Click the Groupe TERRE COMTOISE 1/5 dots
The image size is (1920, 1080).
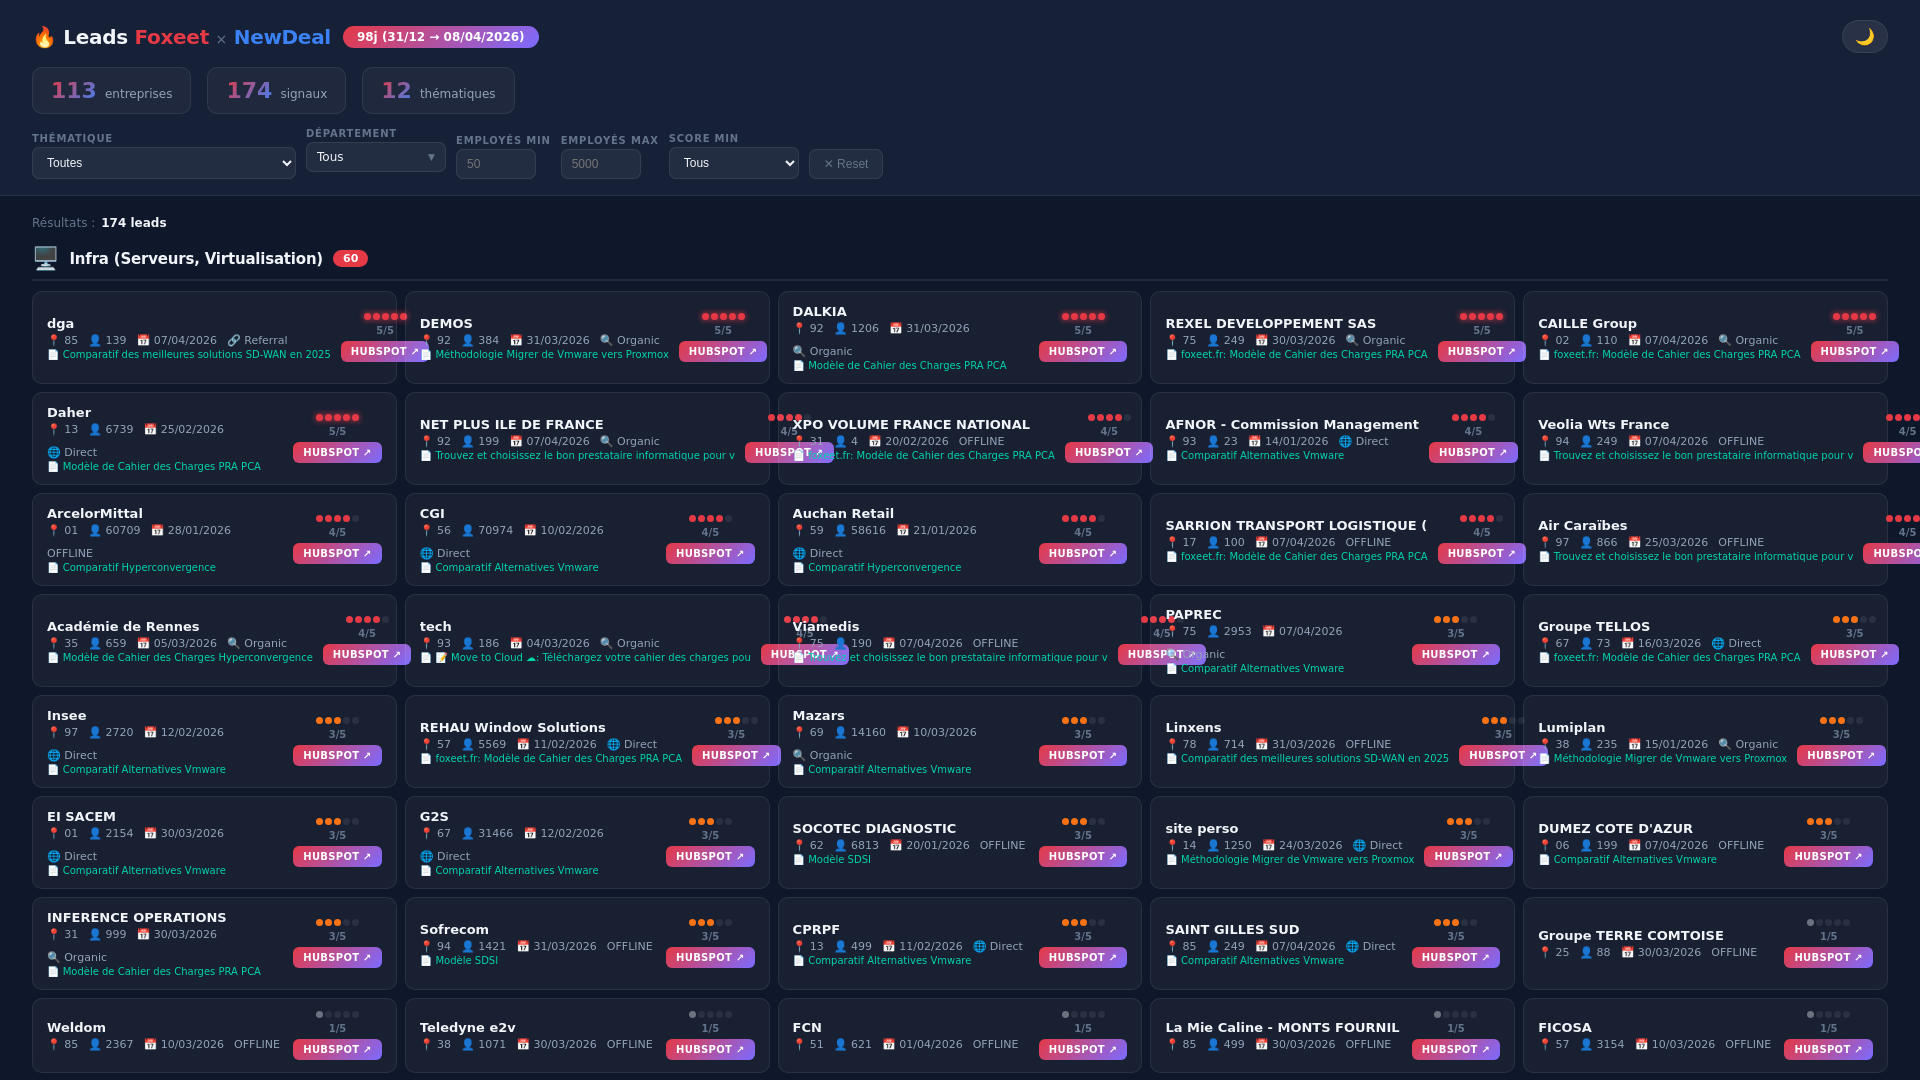[1828, 923]
